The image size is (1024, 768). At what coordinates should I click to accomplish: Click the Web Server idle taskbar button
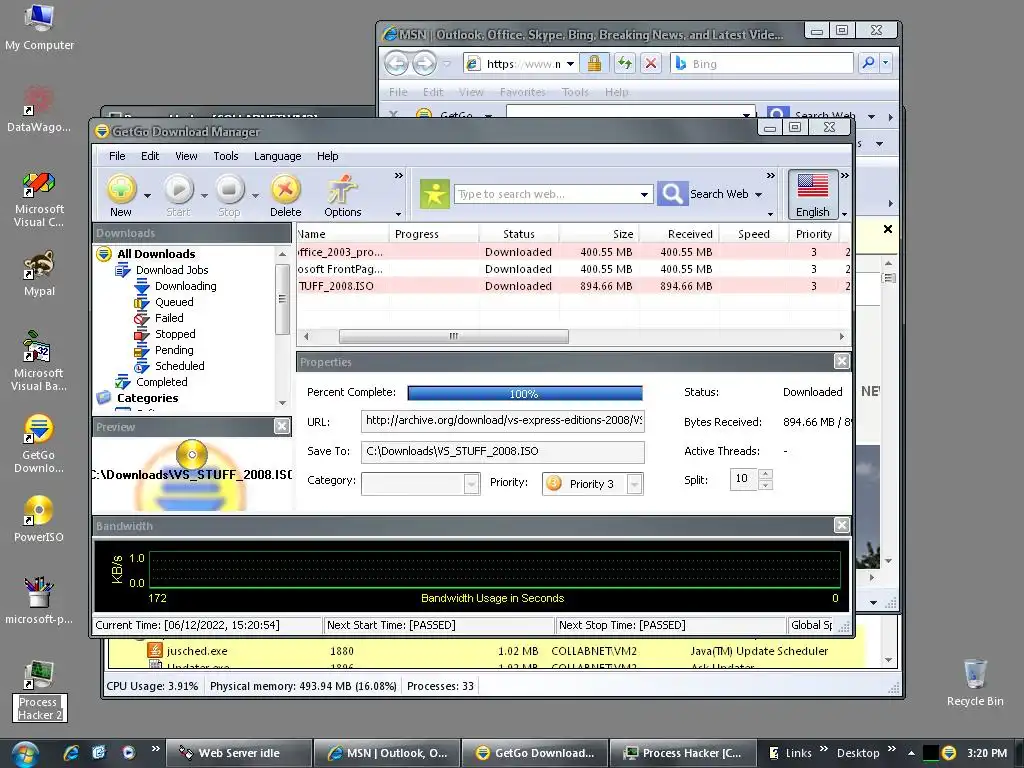238,753
